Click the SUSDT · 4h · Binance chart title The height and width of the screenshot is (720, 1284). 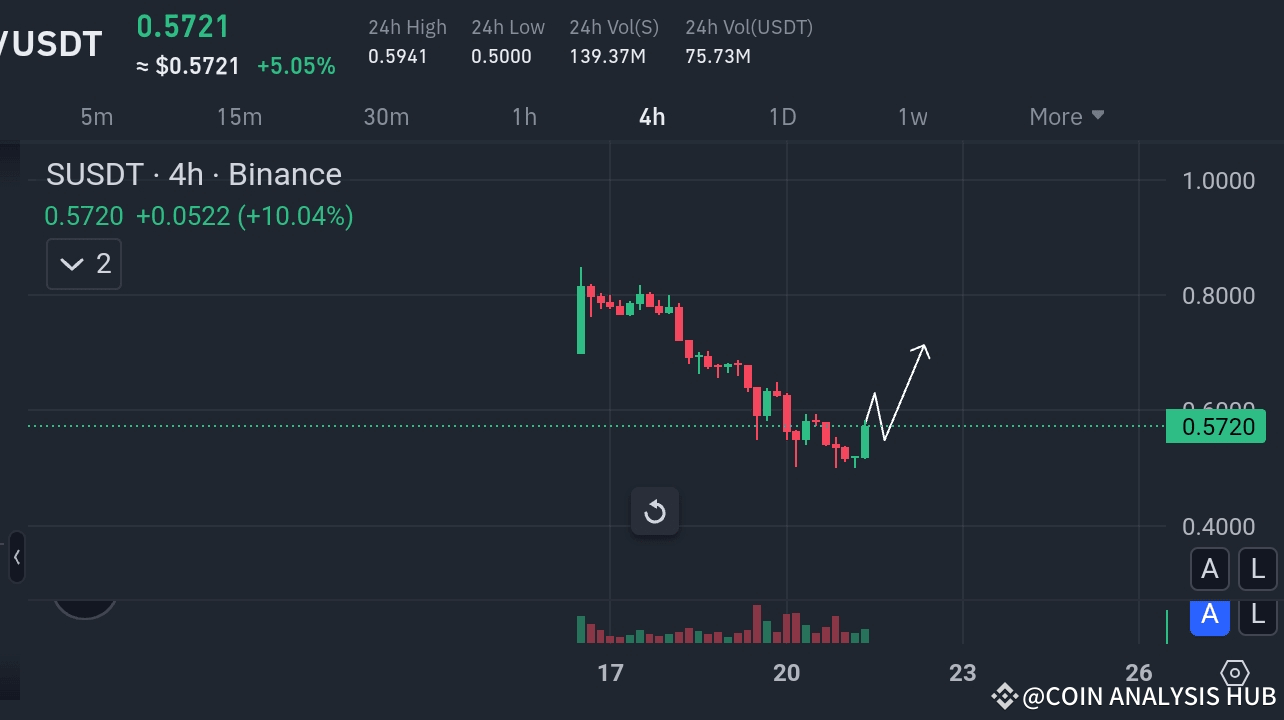coord(194,174)
